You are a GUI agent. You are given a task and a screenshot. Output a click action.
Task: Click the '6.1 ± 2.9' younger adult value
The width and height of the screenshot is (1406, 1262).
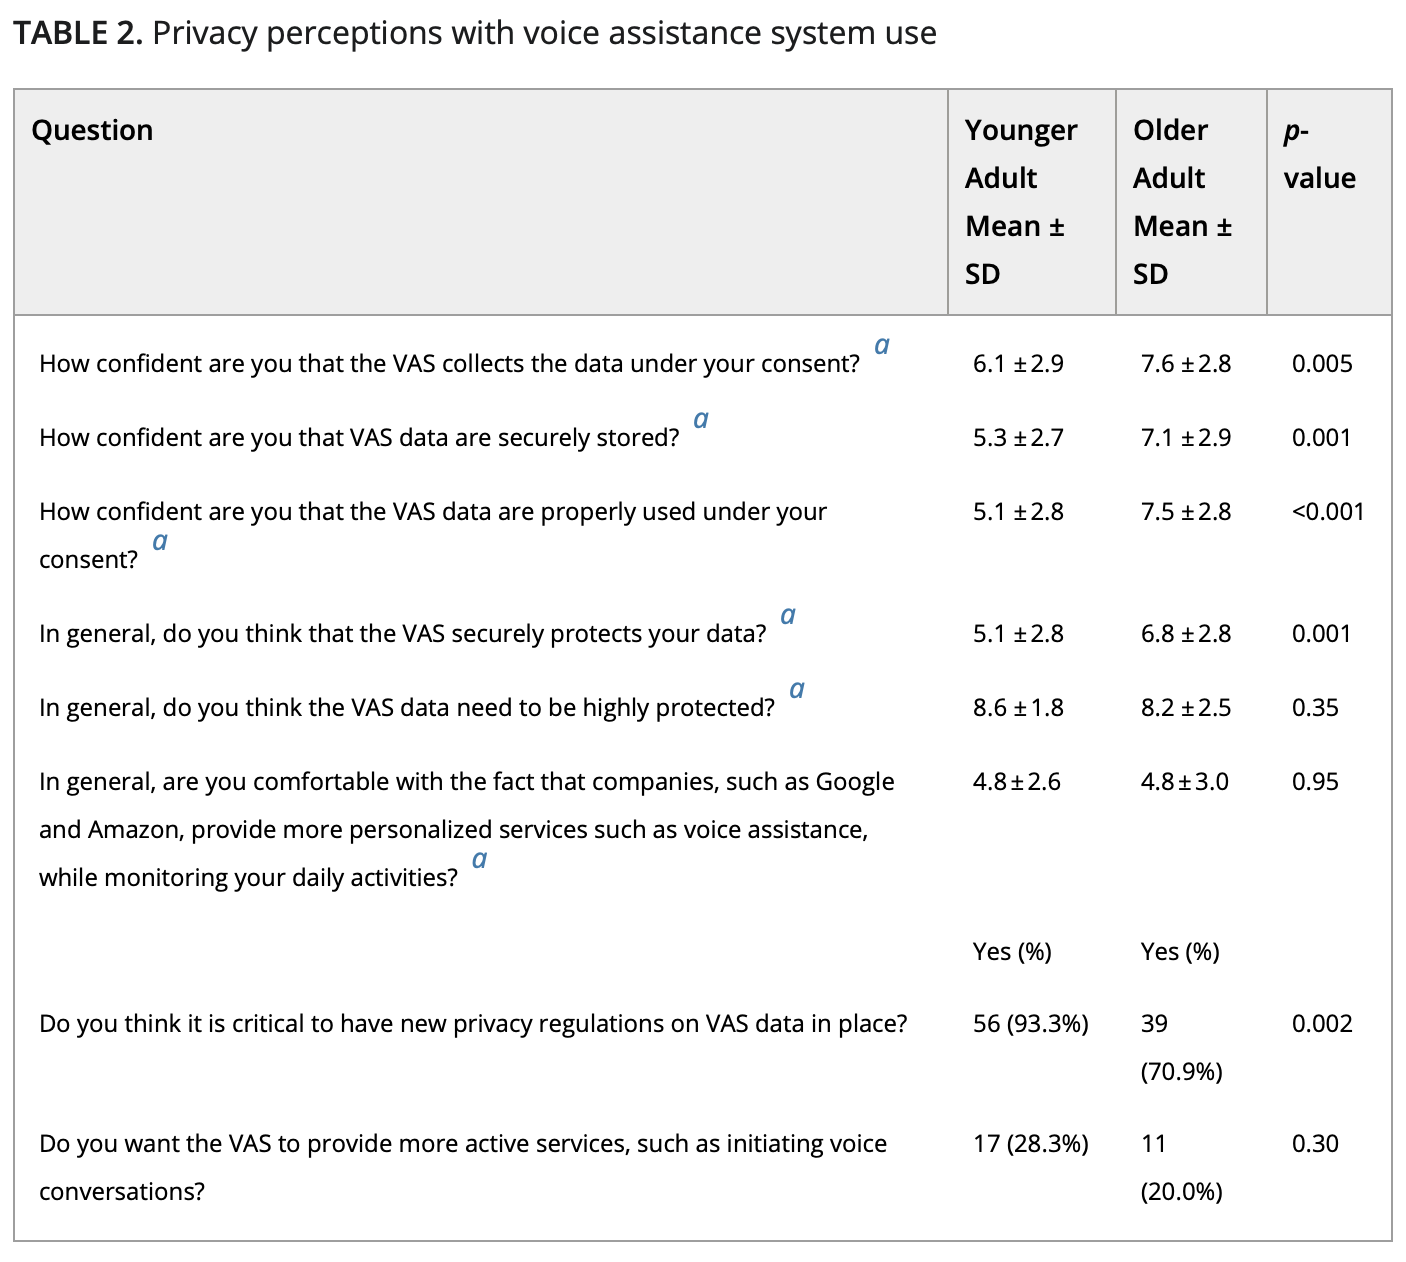coord(1018,364)
